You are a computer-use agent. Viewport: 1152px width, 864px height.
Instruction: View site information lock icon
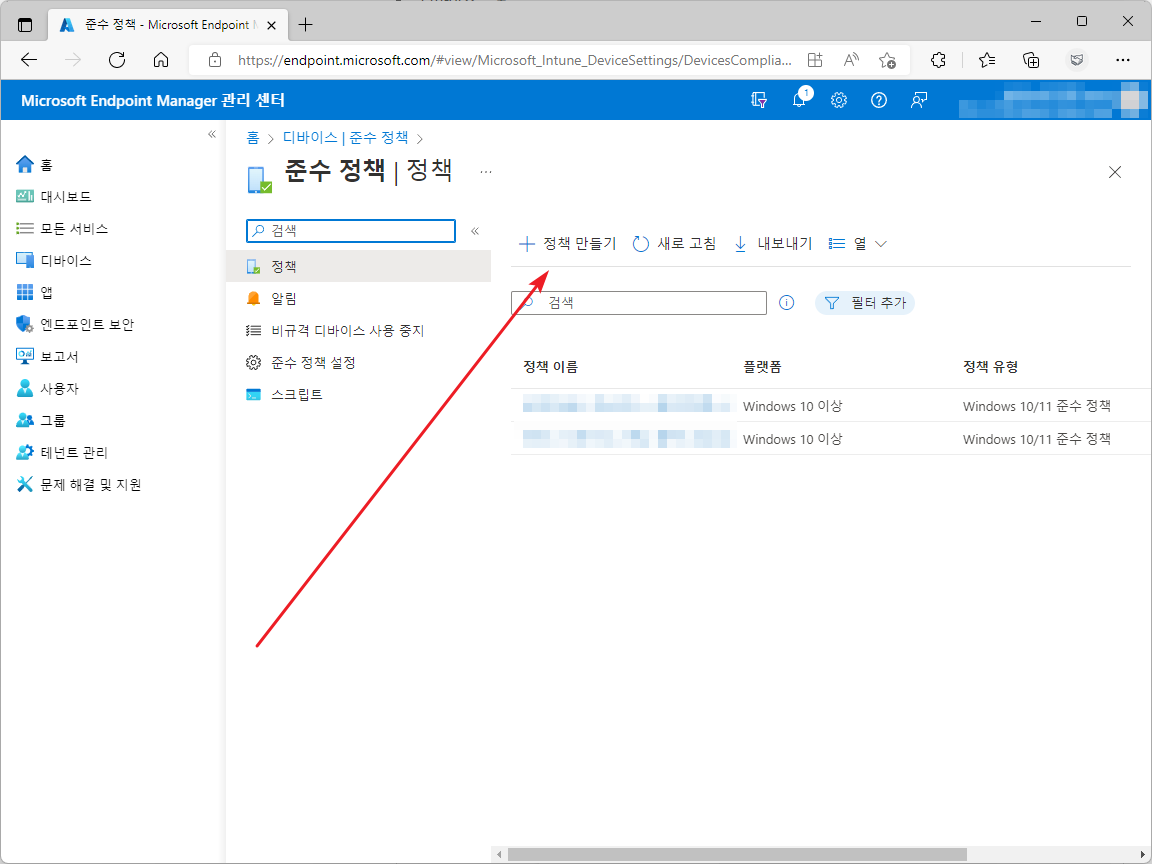[x=215, y=60]
